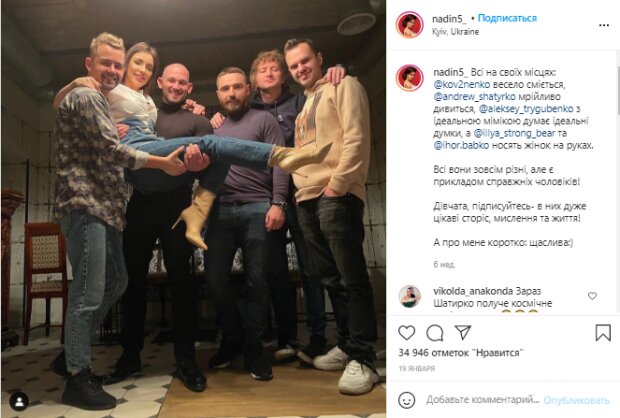Open the emoji picker smiley icon

[406, 400]
